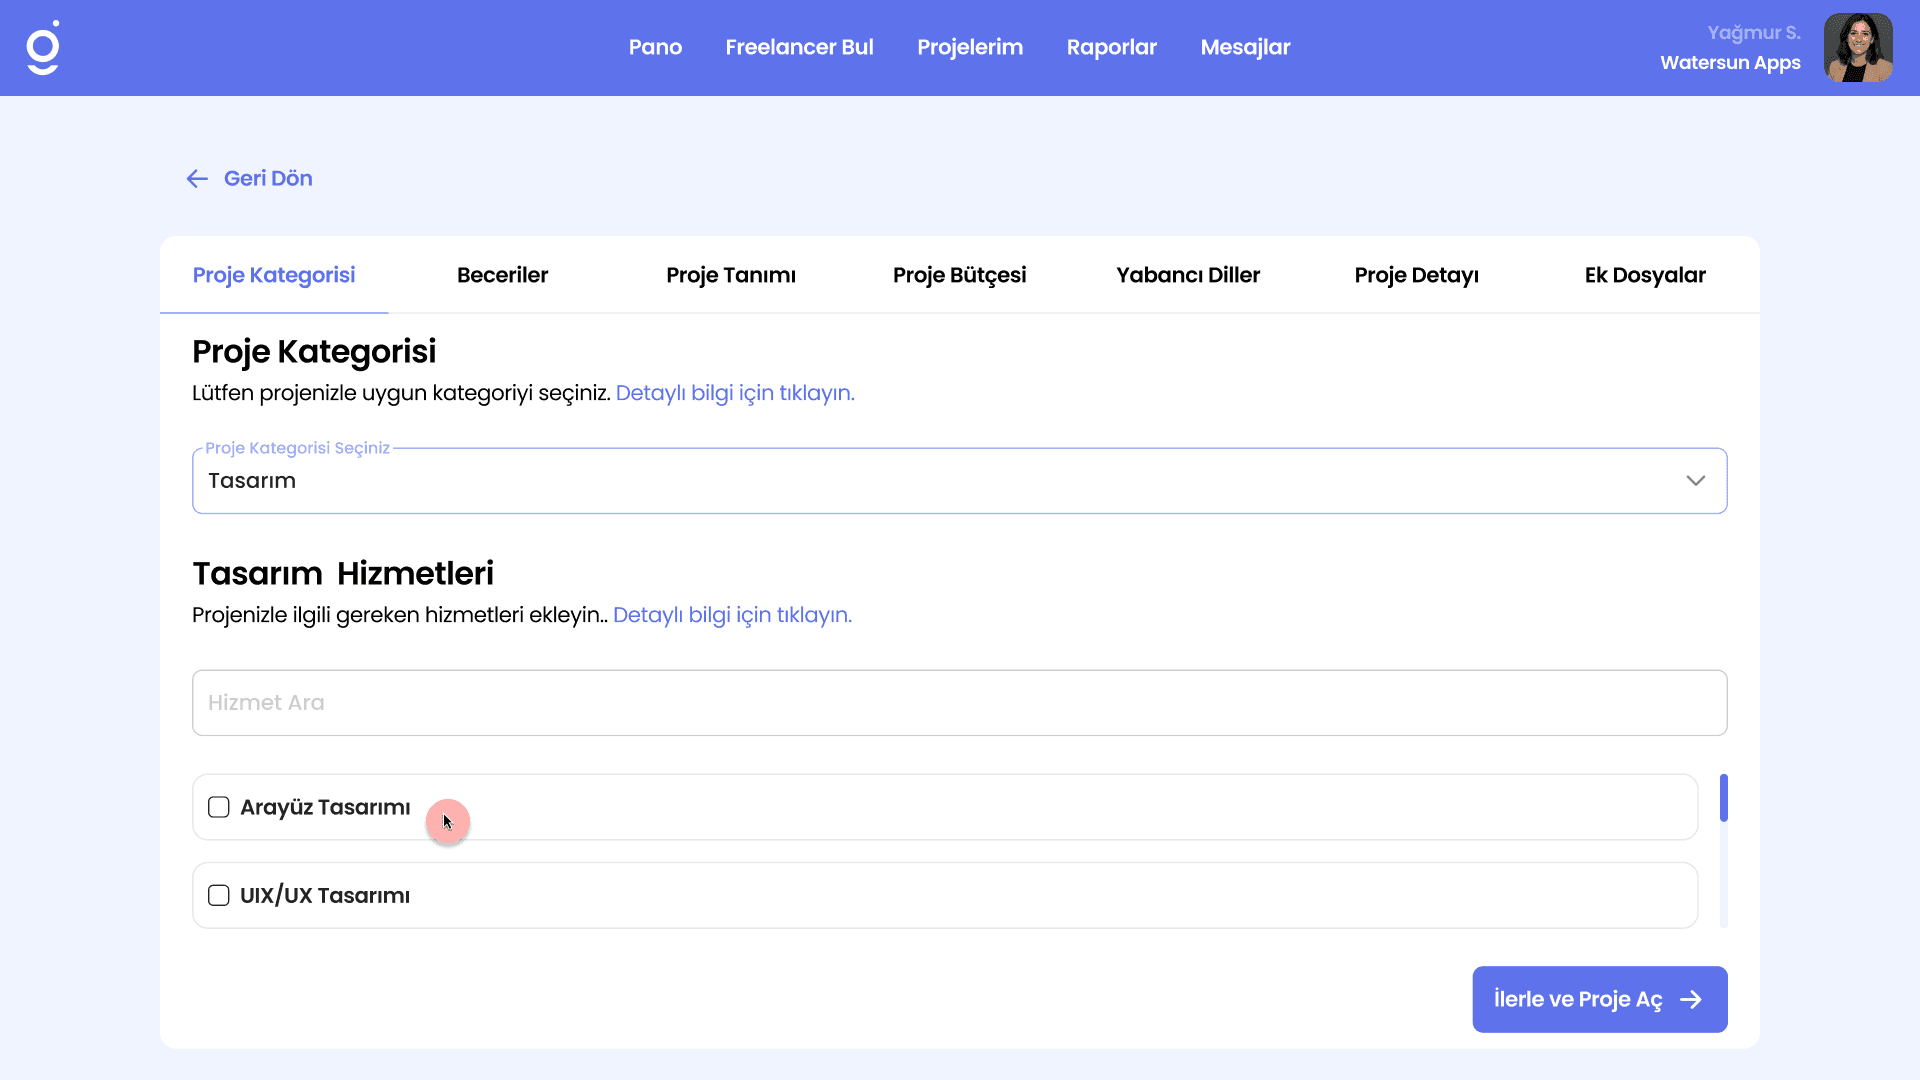This screenshot has width=1920, height=1080.
Task: Check the UIX/UX Tasarımı checkbox
Action: [x=219, y=895]
